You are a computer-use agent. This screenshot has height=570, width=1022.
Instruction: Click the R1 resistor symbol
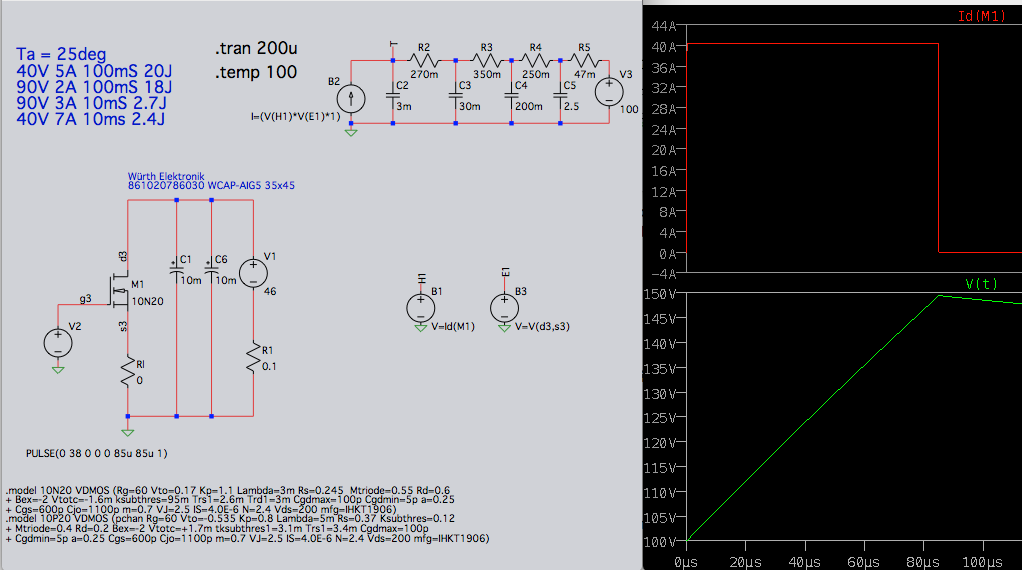[253, 358]
